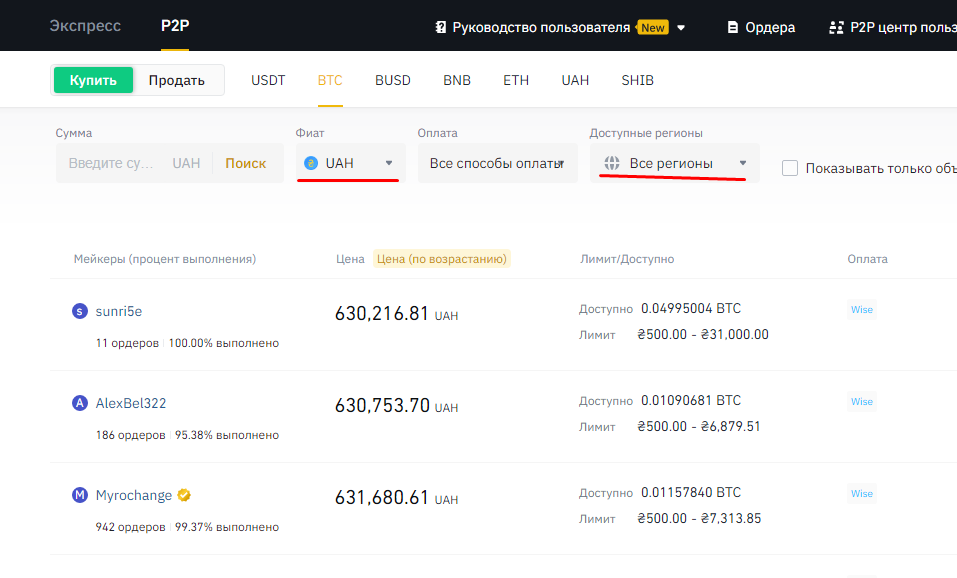The width and height of the screenshot is (957, 578).
Task: Open the payment methods dropdown
Action: pos(497,163)
